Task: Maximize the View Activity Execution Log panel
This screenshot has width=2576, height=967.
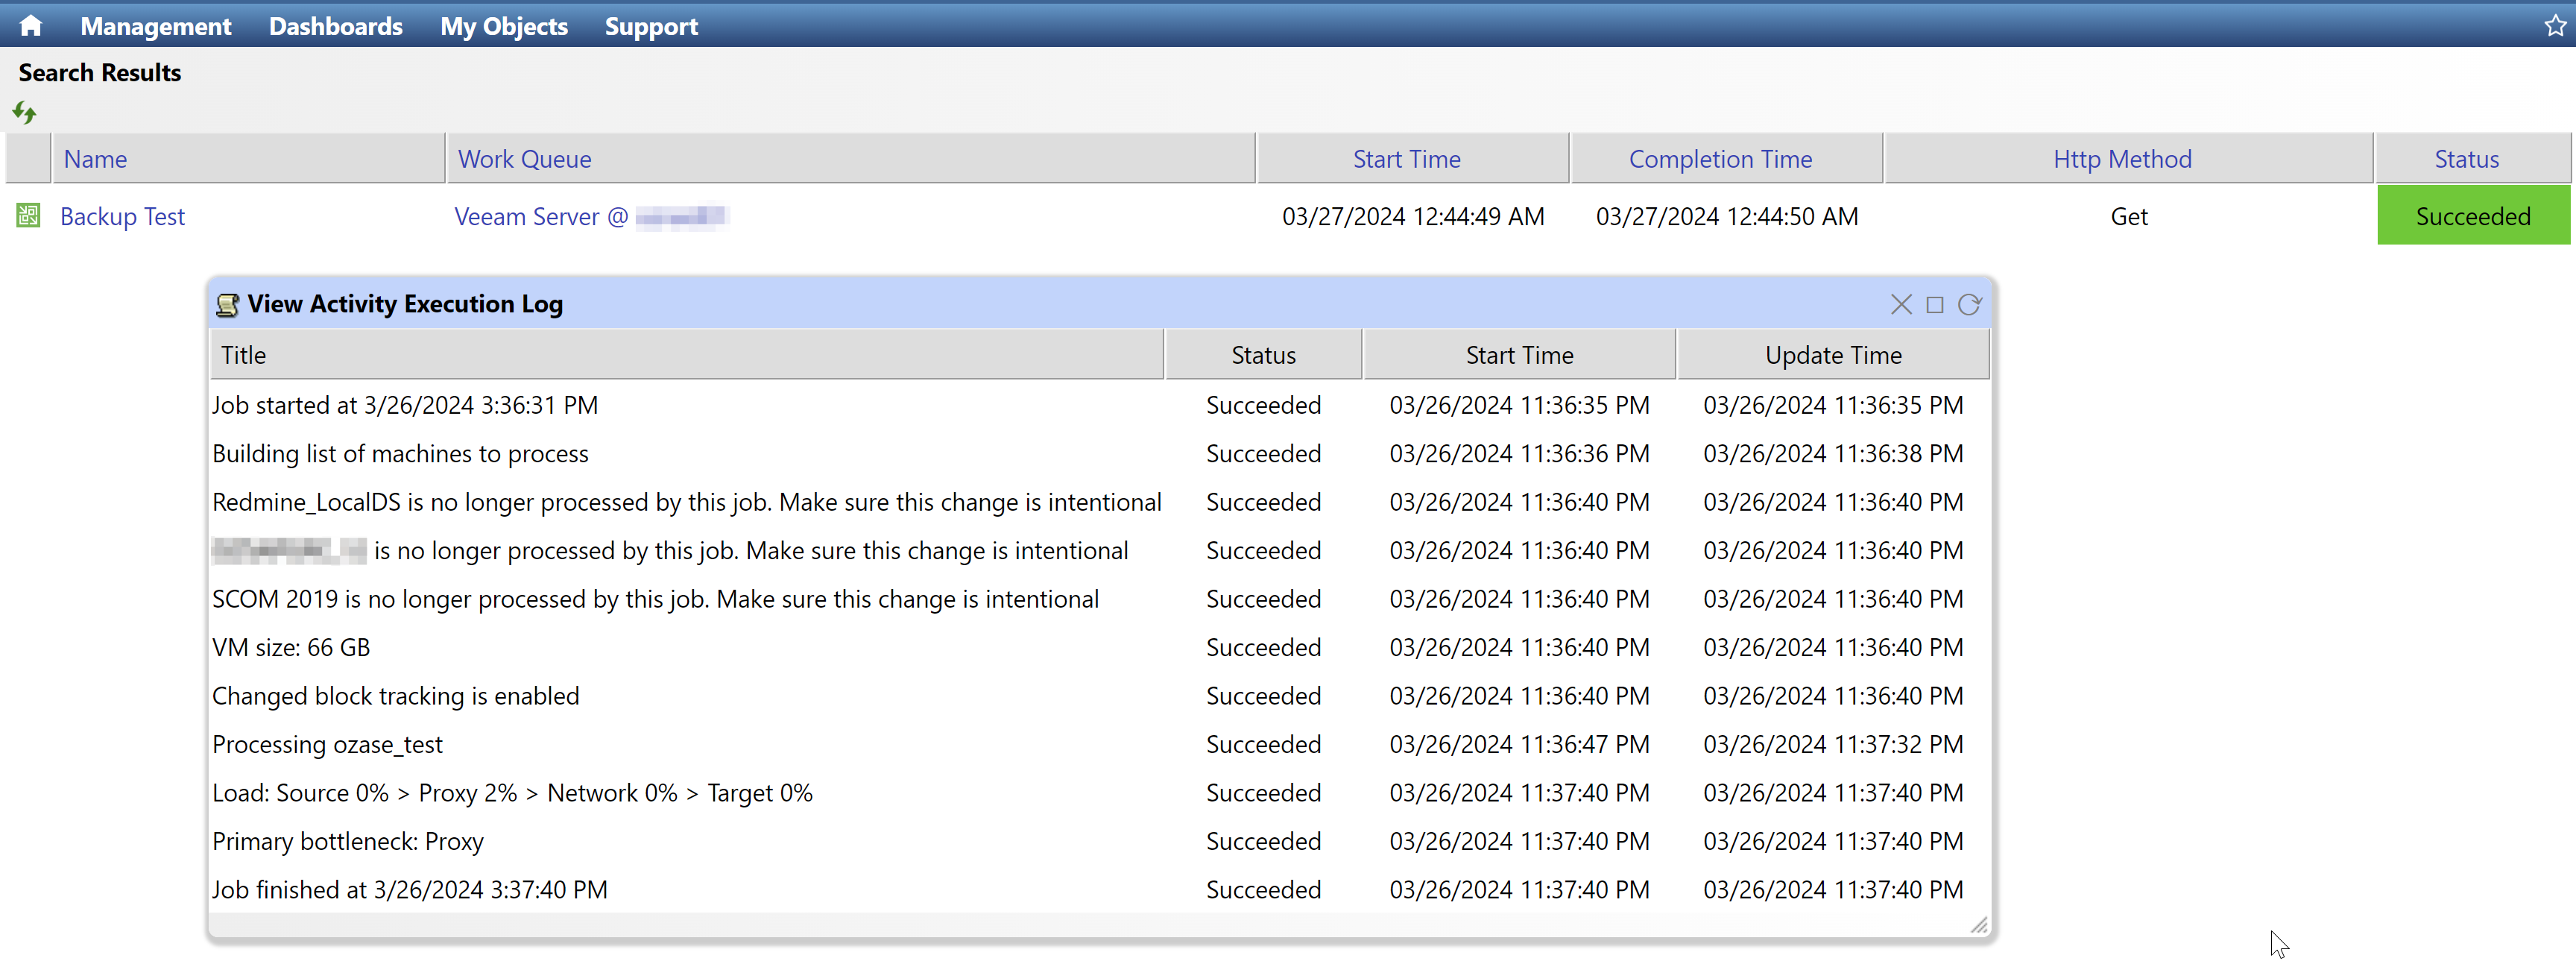Action: point(1935,305)
